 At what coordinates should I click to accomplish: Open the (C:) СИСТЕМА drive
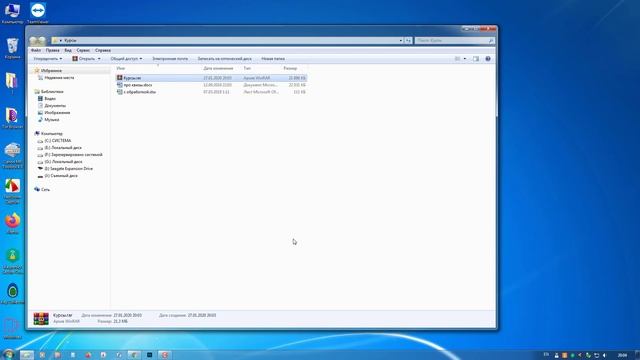point(58,141)
